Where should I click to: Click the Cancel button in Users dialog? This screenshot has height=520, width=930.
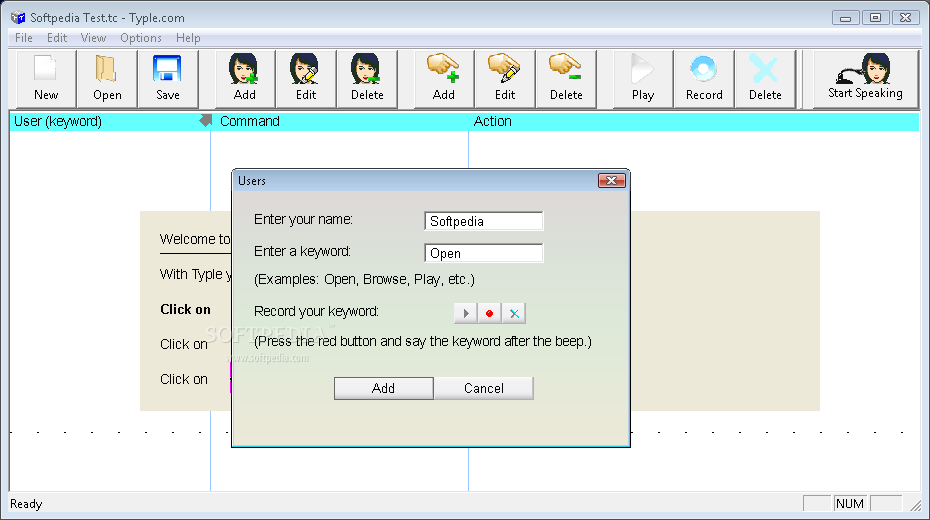point(484,388)
